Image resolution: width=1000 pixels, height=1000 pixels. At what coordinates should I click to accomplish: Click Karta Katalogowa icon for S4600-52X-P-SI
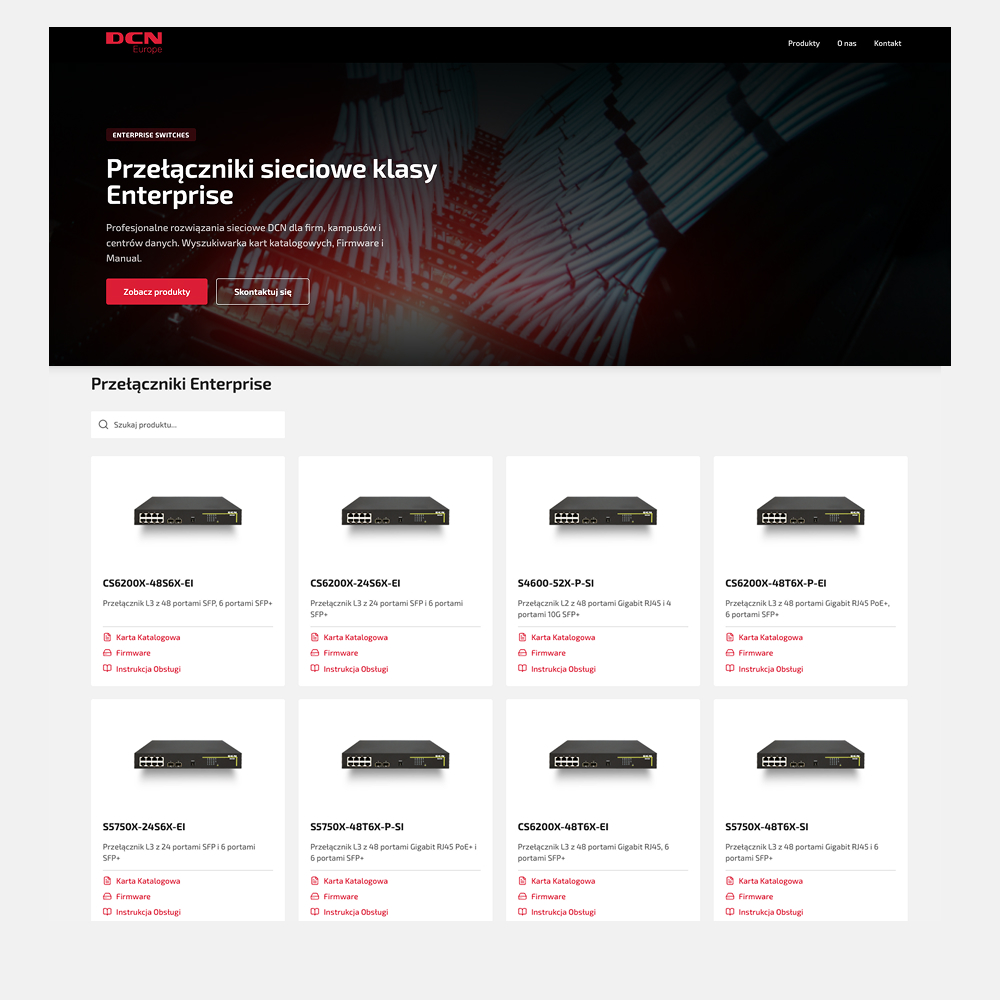(522, 637)
